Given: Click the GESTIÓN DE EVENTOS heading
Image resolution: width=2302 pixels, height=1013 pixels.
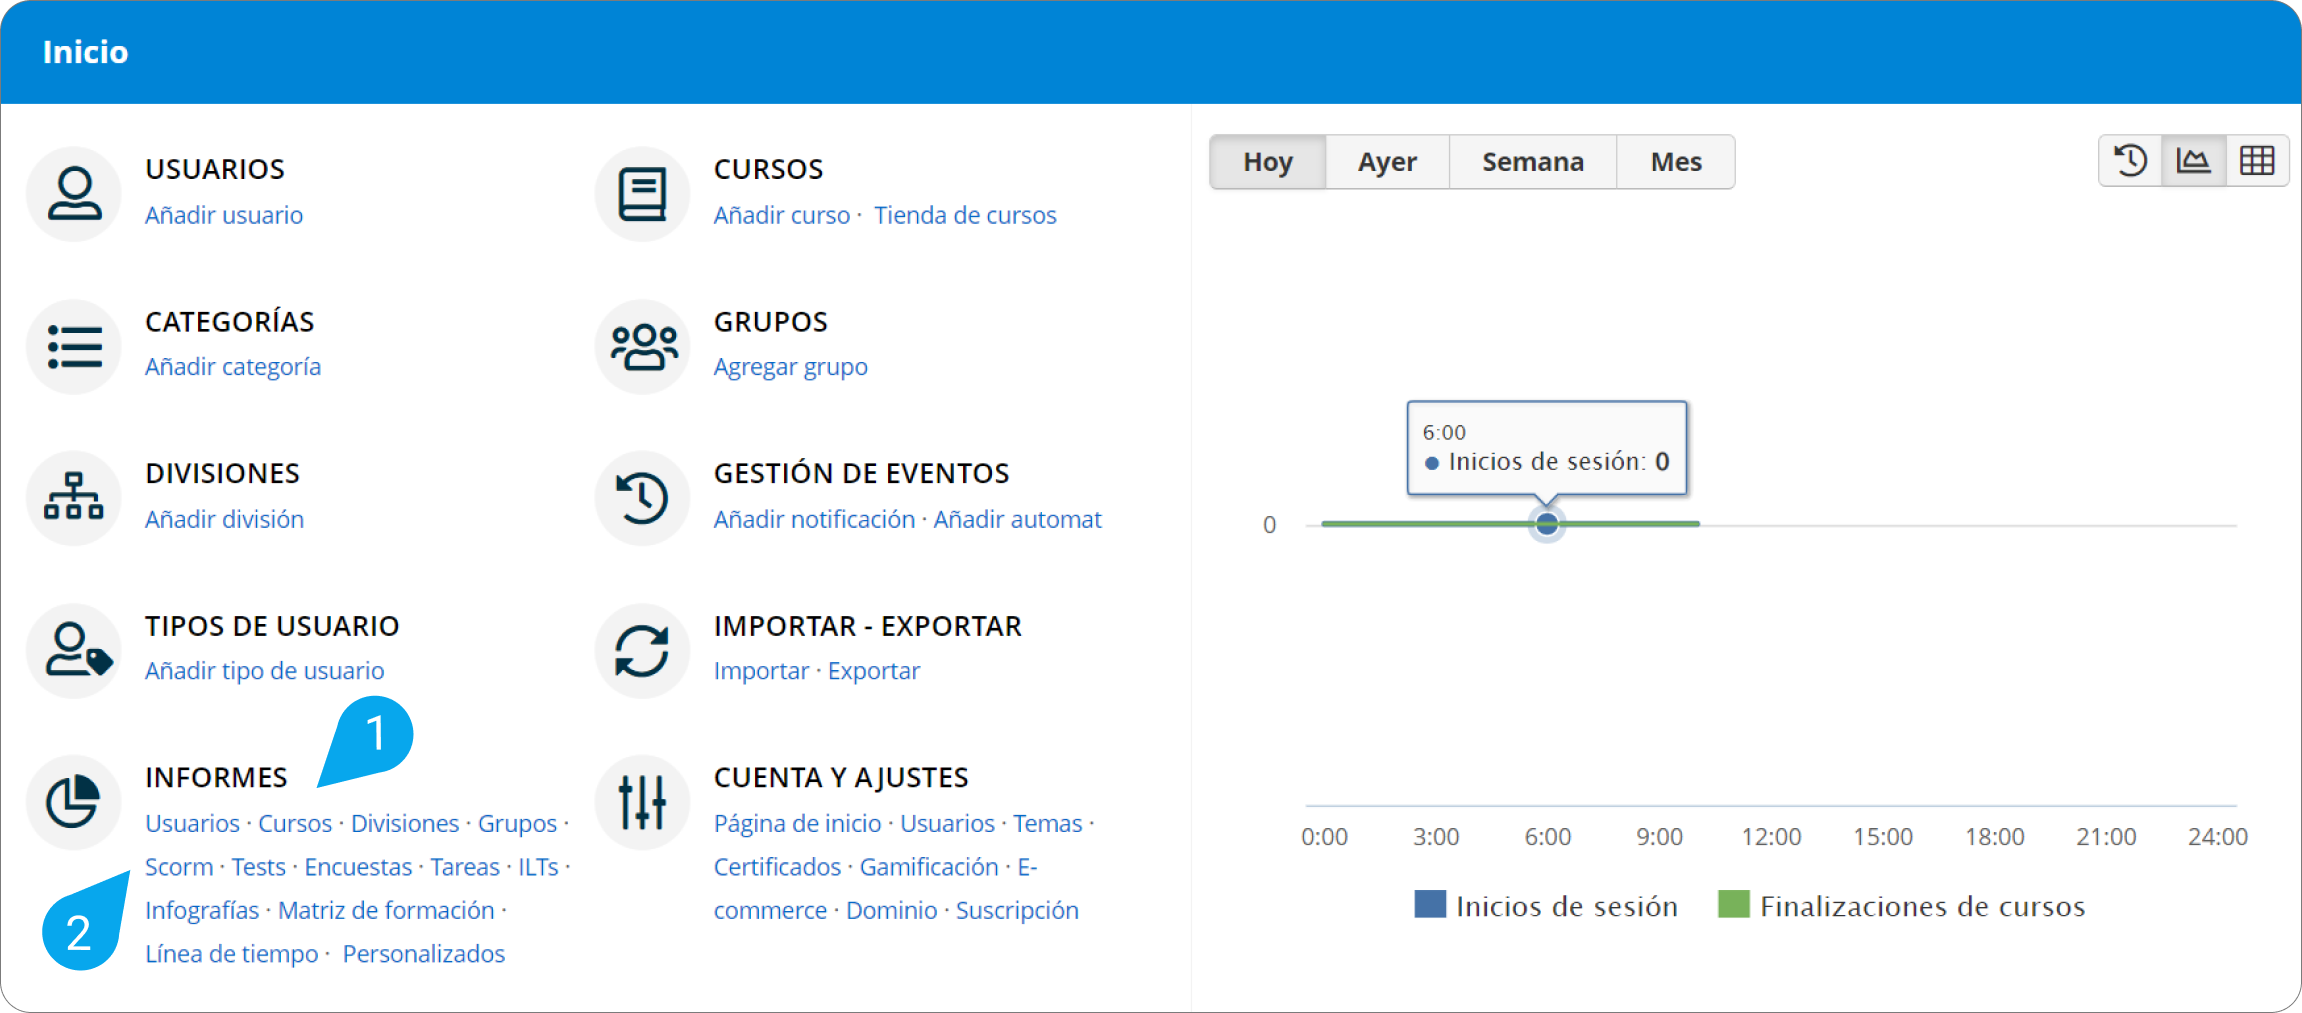Looking at the screenshot, I should point(862,473).
